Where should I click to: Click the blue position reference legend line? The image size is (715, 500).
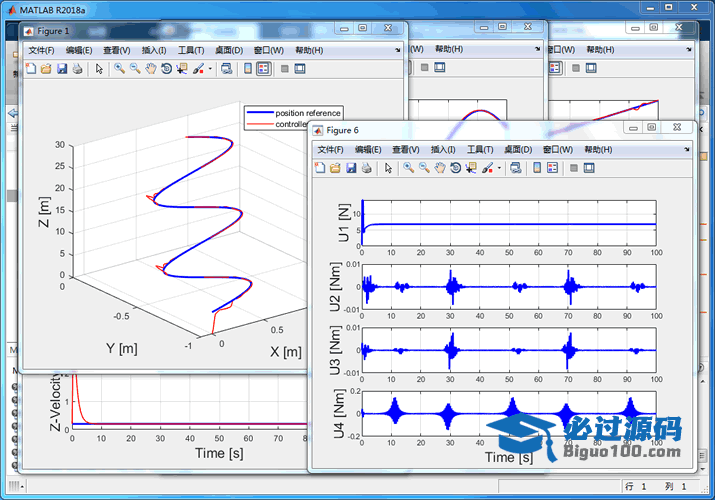[259, 113]
